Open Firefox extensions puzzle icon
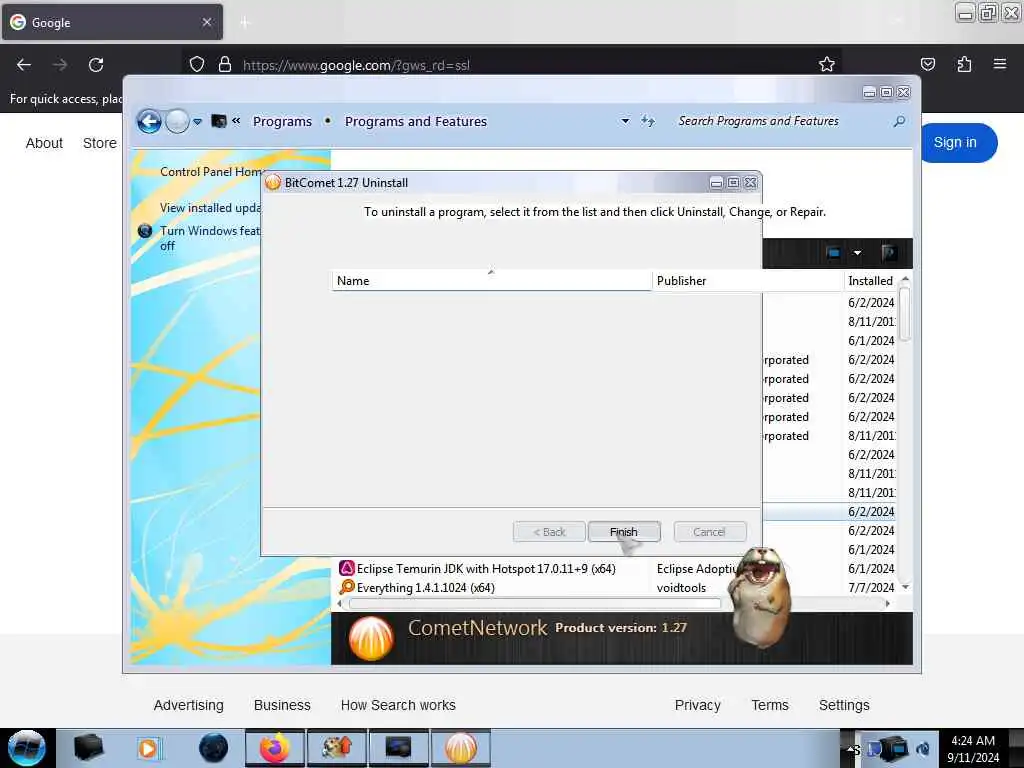Screen dimensions: 1024x768 pos(964,64)
